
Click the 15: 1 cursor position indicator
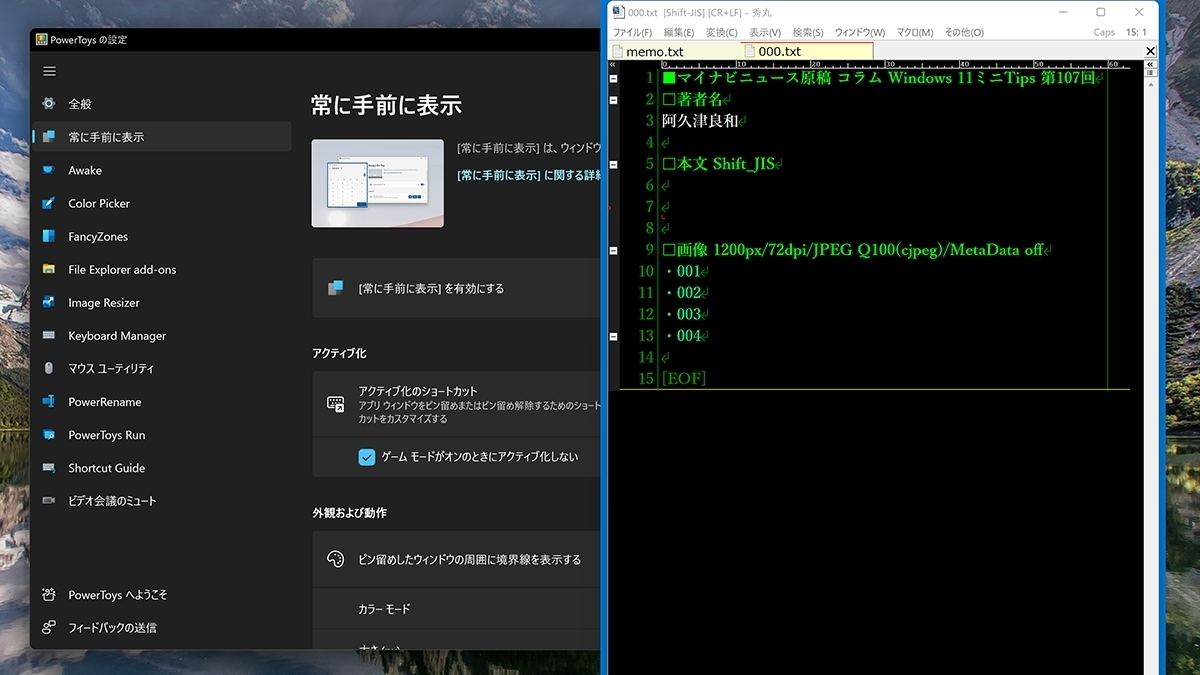coord(1137,33)
